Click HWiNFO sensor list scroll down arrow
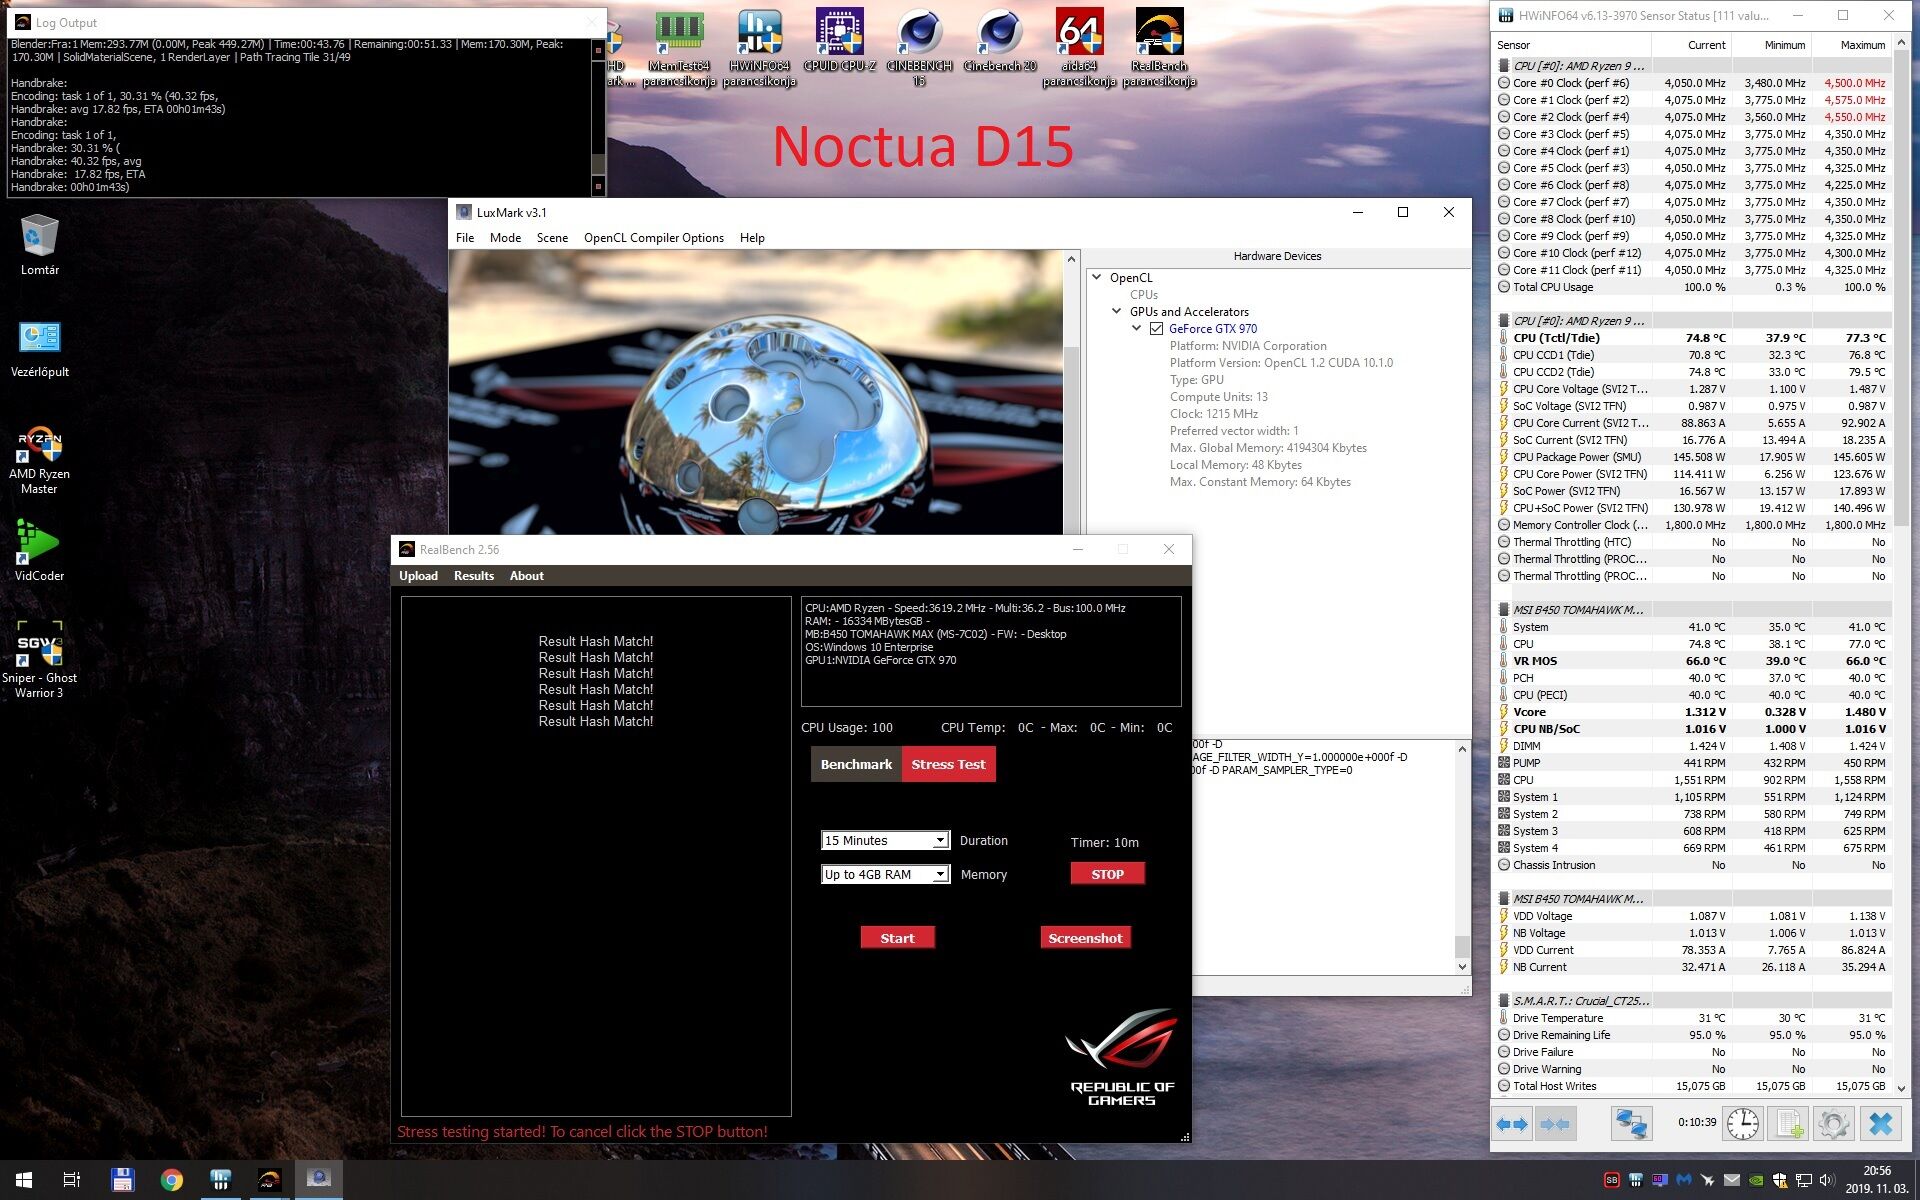 tap(1901, 1088)
